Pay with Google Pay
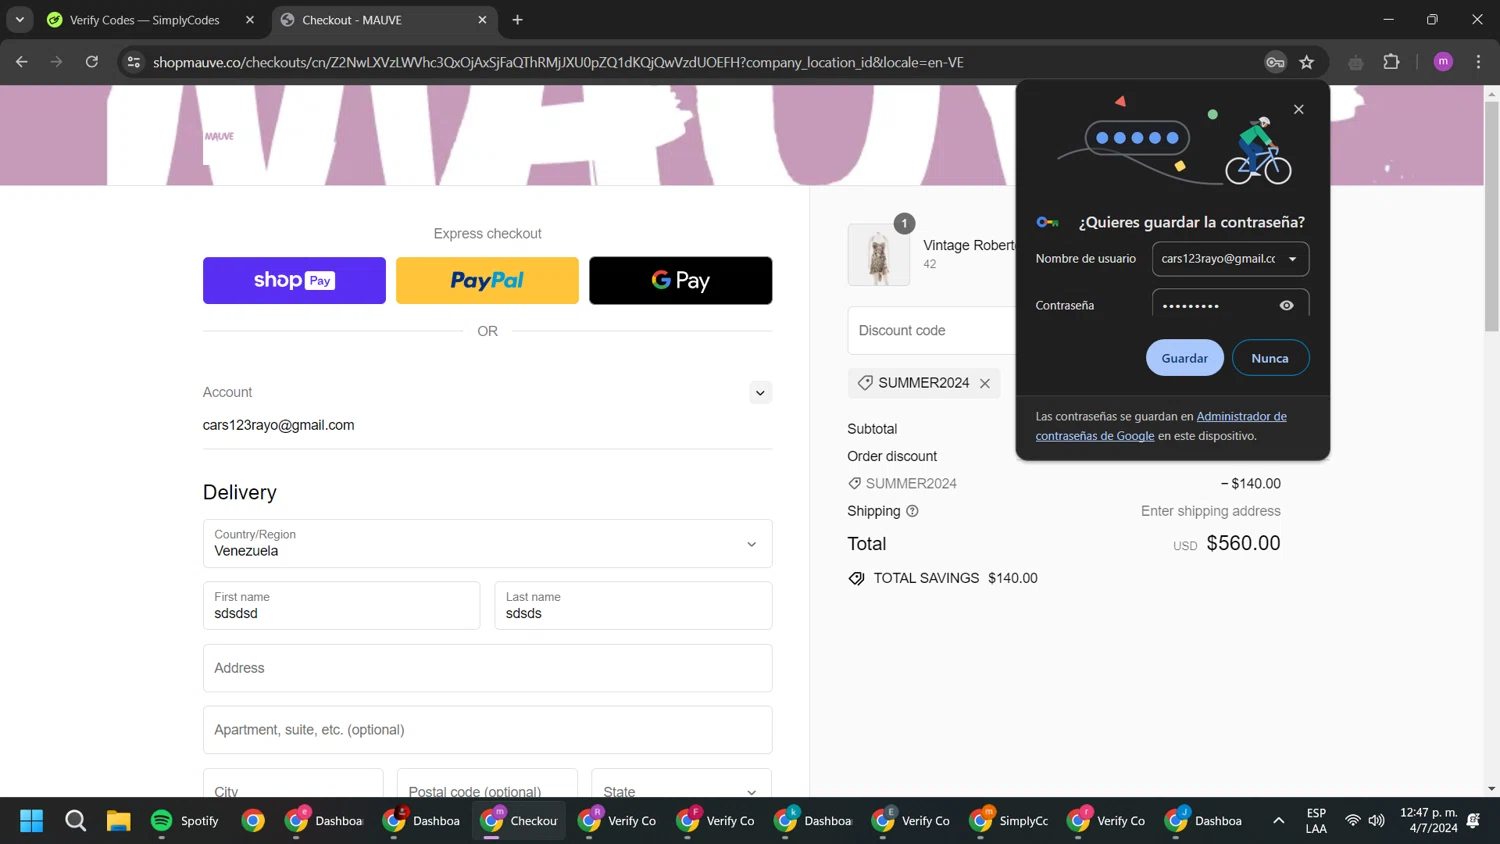This screenshot has width=1500, height=844. point(680,281)
